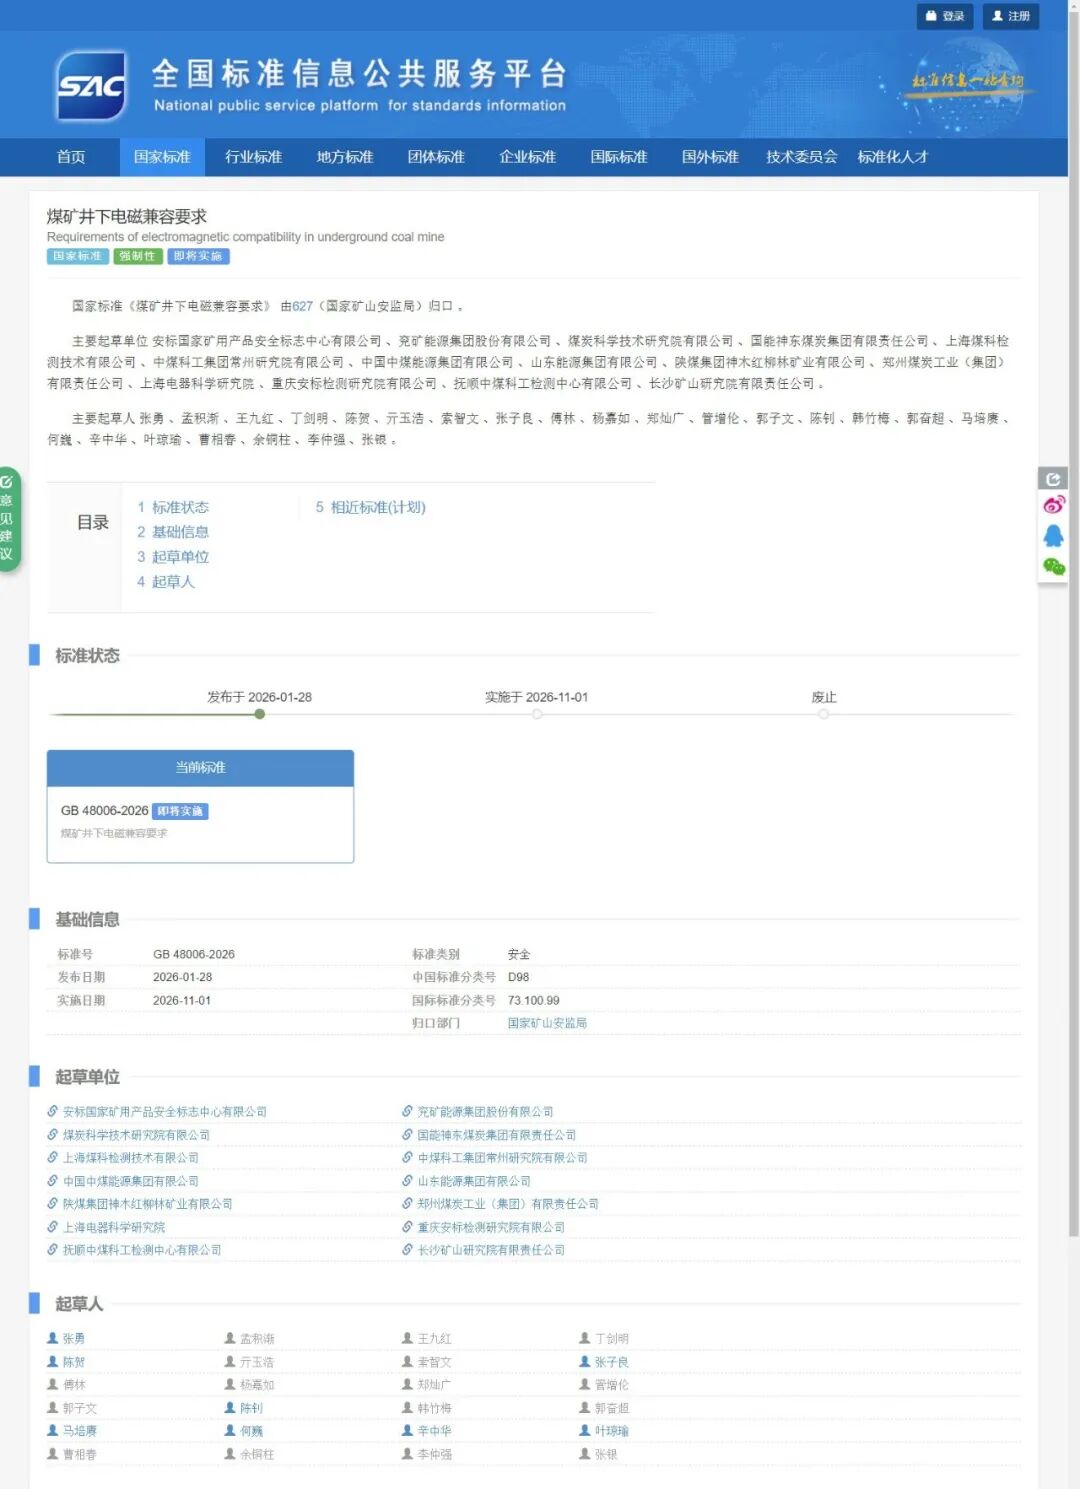The width and height of the screenshot is (1080, 1489).
Task: Open the green feedback suggestion tab
Action: tap(8, 519)
